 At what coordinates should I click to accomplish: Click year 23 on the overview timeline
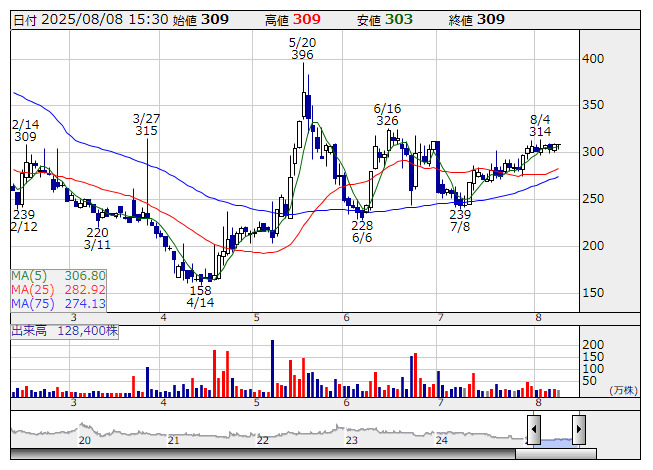point(351,440)
